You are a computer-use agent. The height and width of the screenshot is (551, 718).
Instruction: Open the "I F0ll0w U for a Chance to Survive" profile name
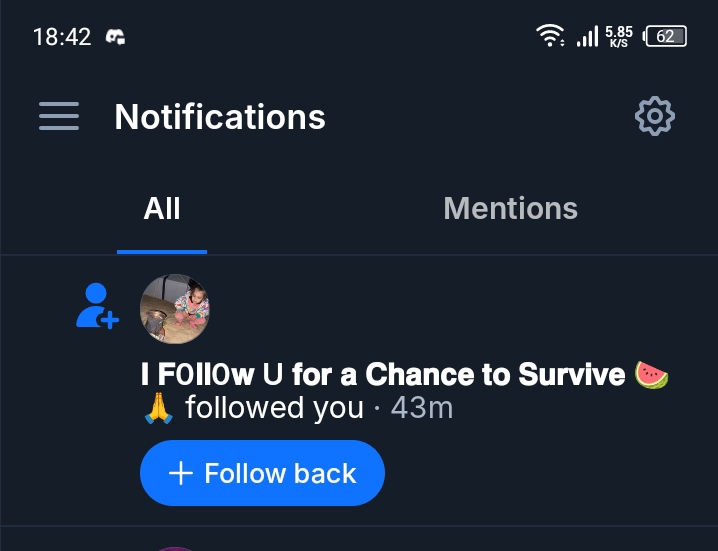383,375
